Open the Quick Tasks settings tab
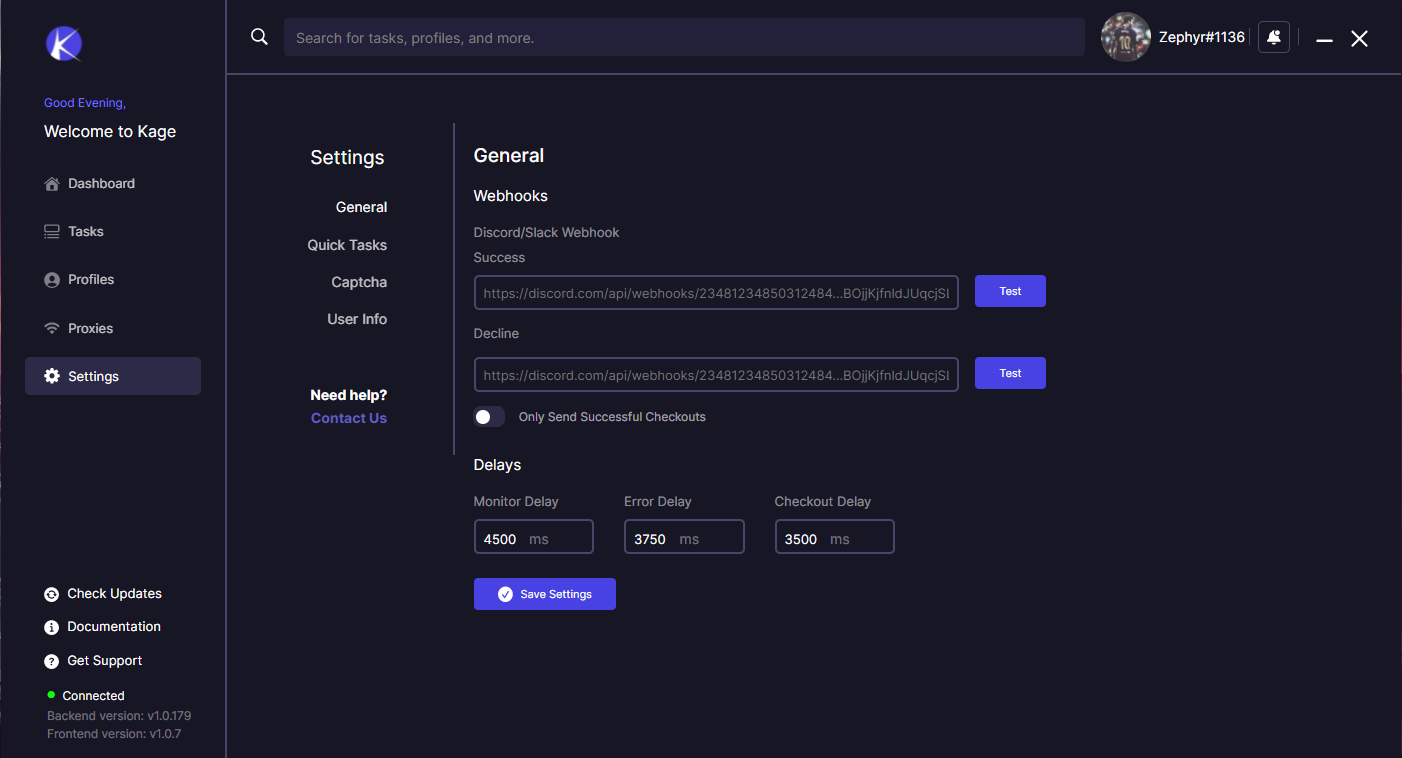 (x=347, y=245)
